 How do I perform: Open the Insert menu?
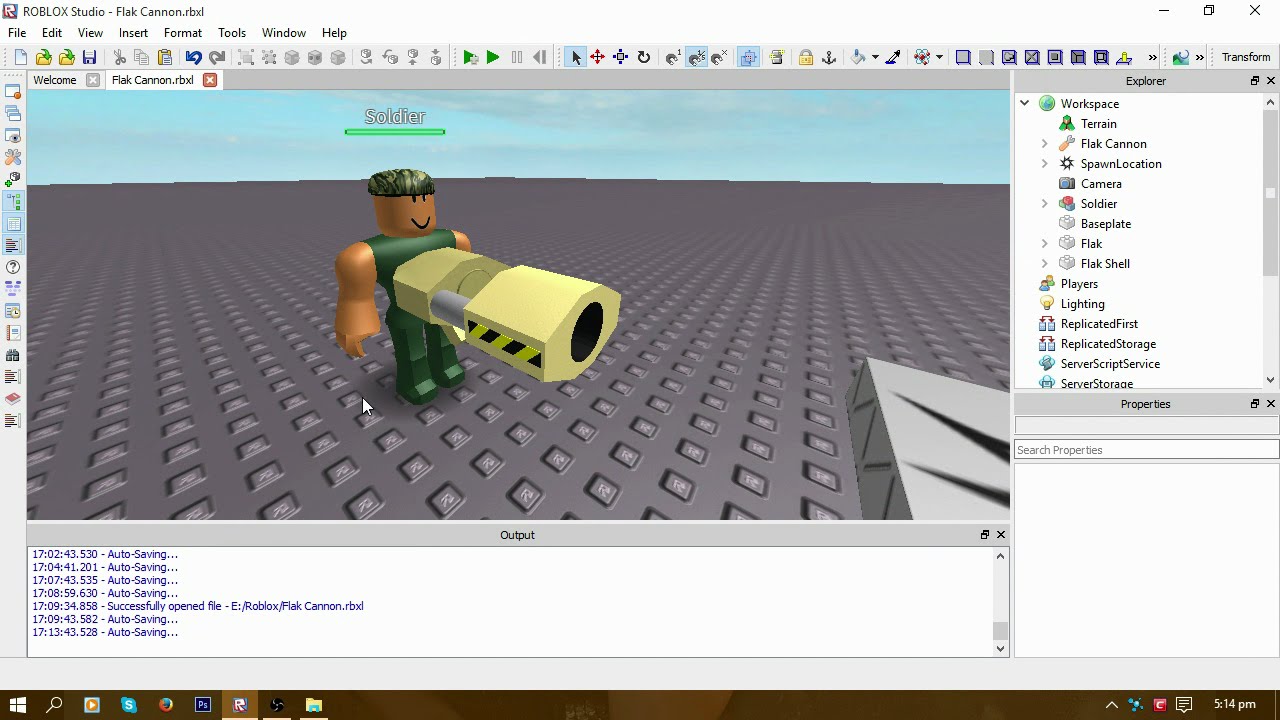coord(133,33)
